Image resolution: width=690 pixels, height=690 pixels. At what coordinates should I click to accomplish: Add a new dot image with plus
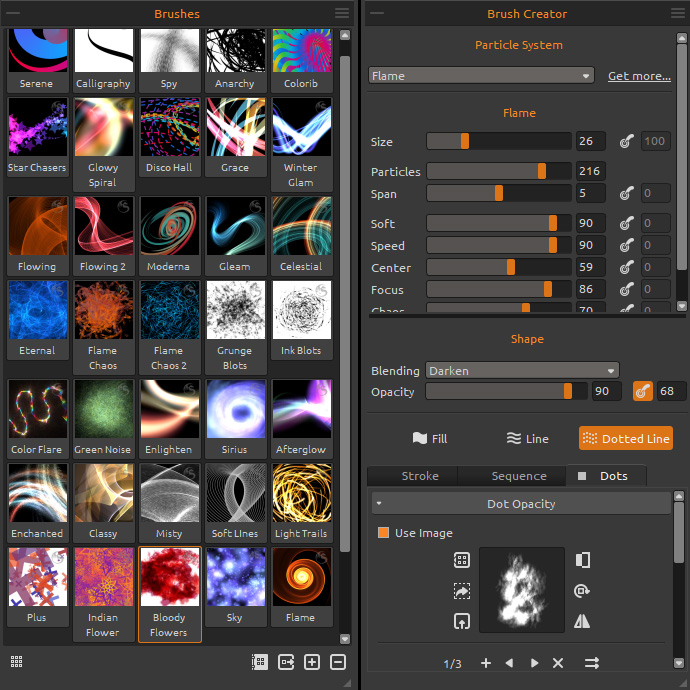pos(486,663)
